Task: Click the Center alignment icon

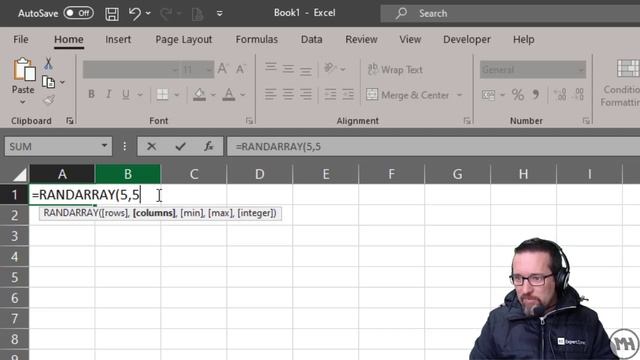Action: [x=288, y=95]
